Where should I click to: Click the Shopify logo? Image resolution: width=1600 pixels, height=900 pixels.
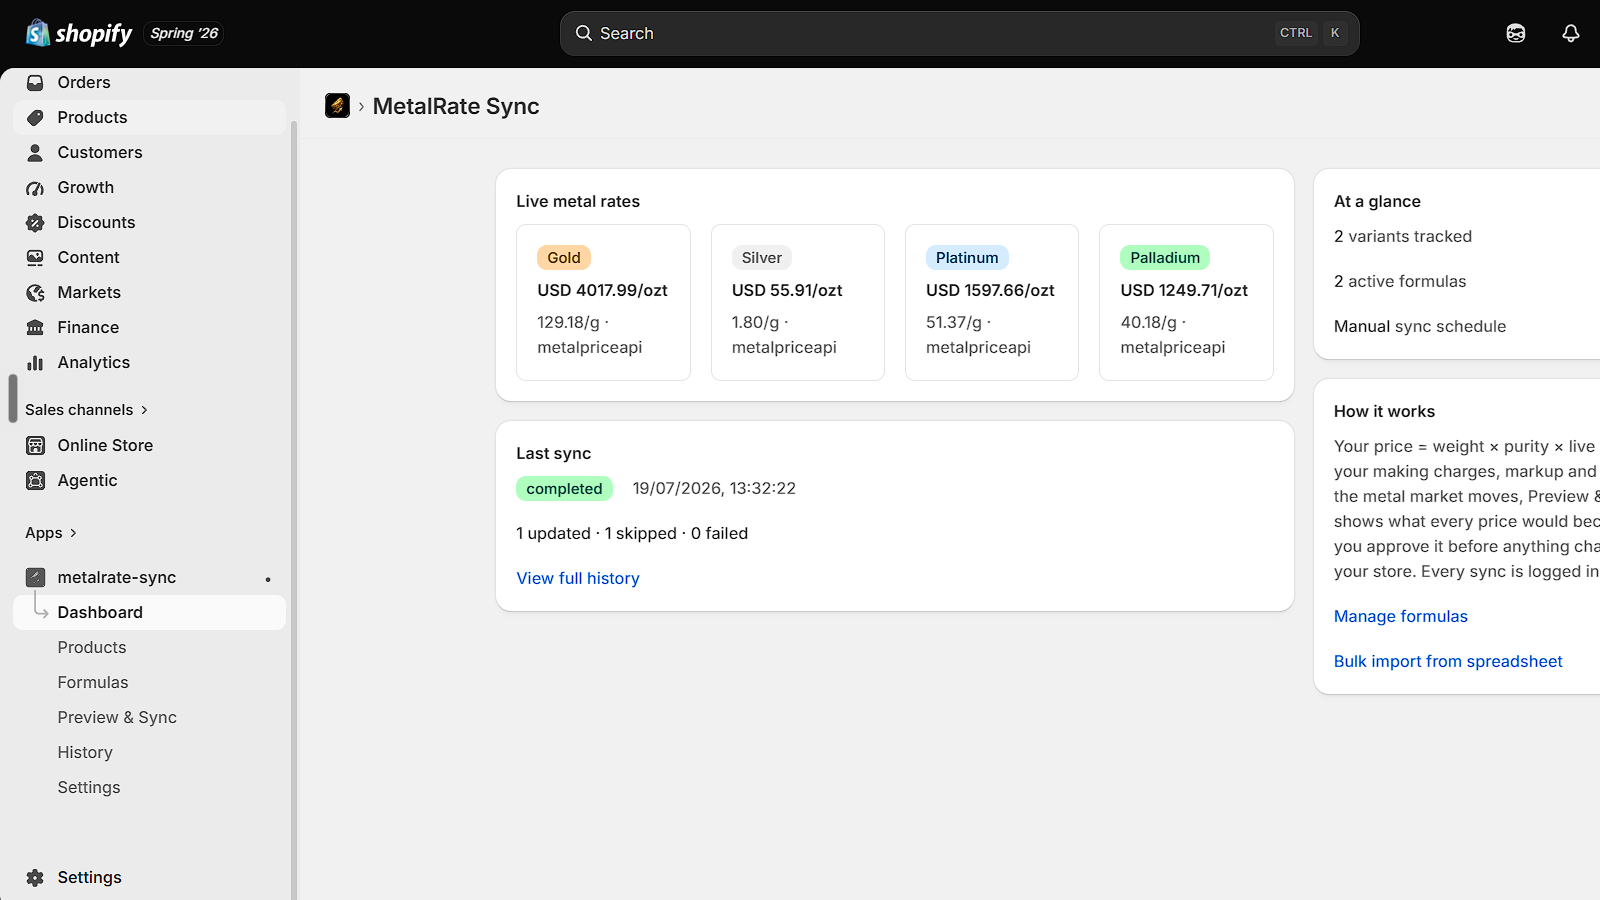tap(79, 33)
